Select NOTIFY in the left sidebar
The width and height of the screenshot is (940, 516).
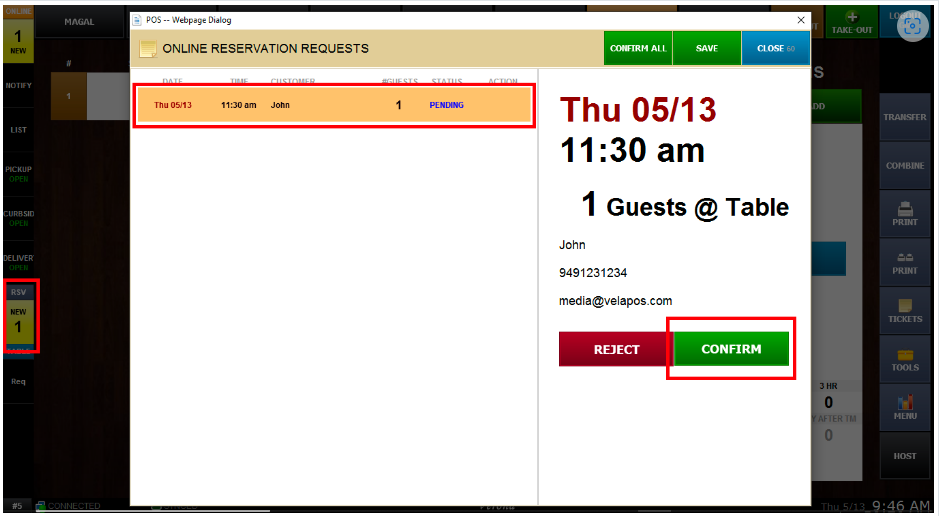[x=18, y=86]
